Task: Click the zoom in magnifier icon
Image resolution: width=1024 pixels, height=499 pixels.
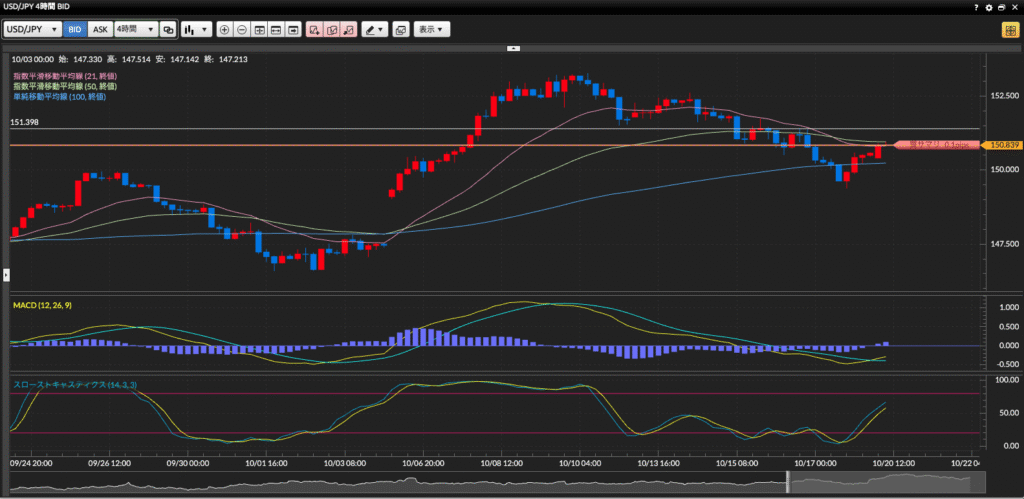Action: 225,30
